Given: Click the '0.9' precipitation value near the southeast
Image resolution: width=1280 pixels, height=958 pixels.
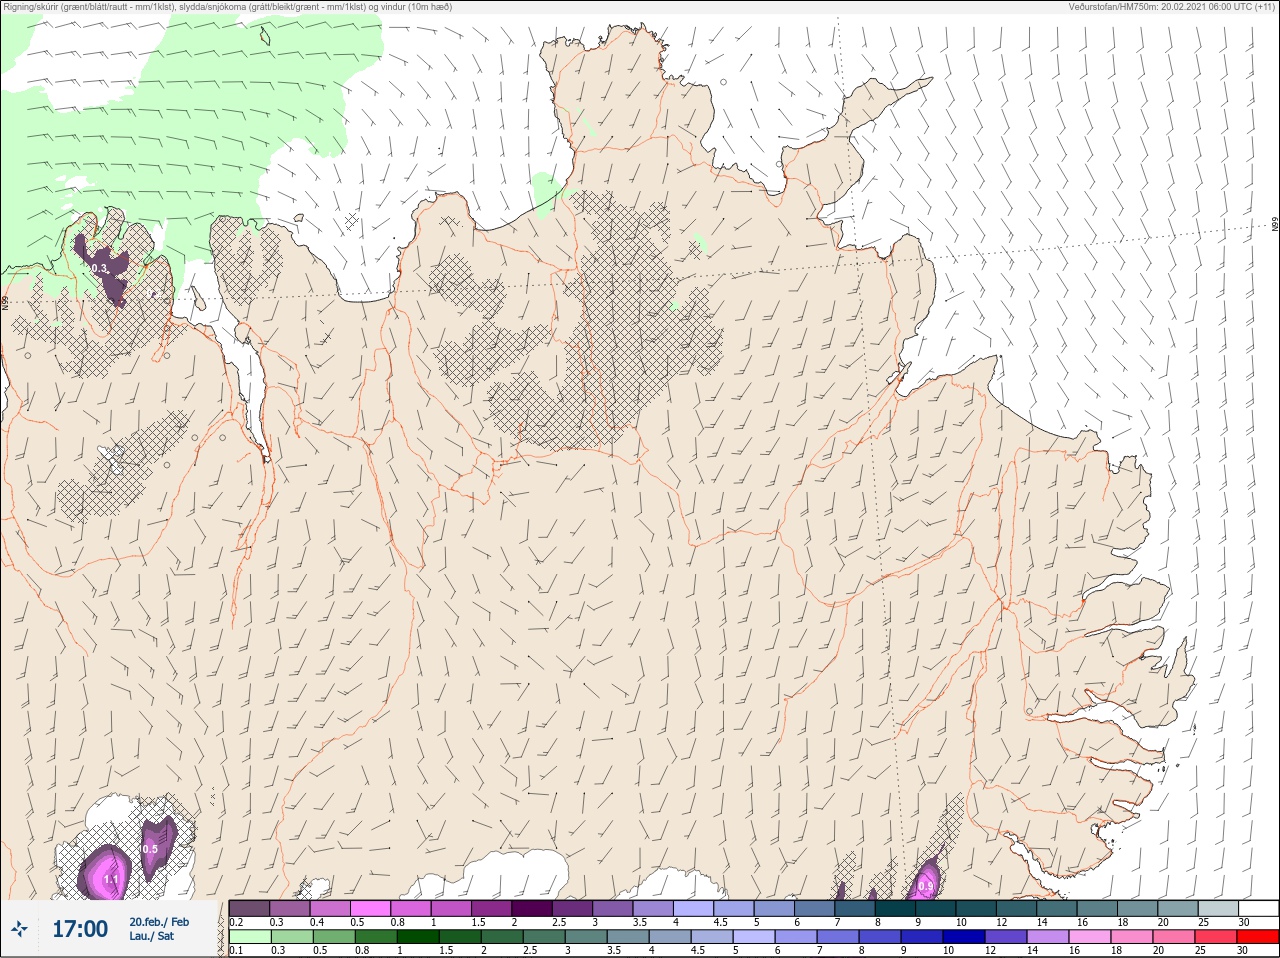Looking at the screenshot, I should coord(926,886).
